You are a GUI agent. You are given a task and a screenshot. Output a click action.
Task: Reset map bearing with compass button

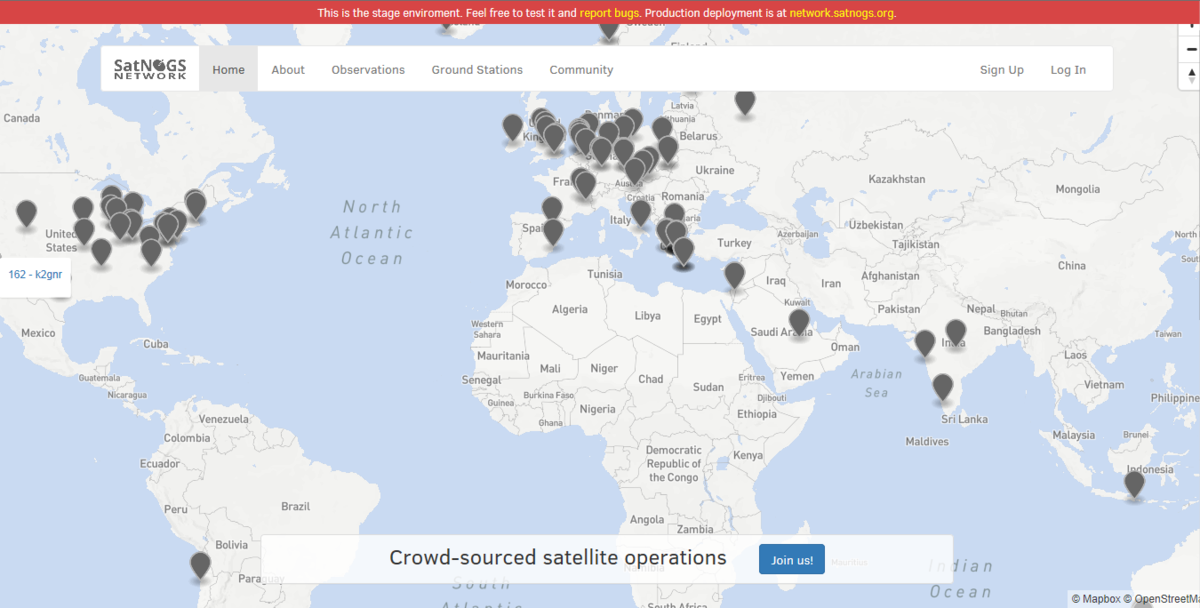point(1191,76)
